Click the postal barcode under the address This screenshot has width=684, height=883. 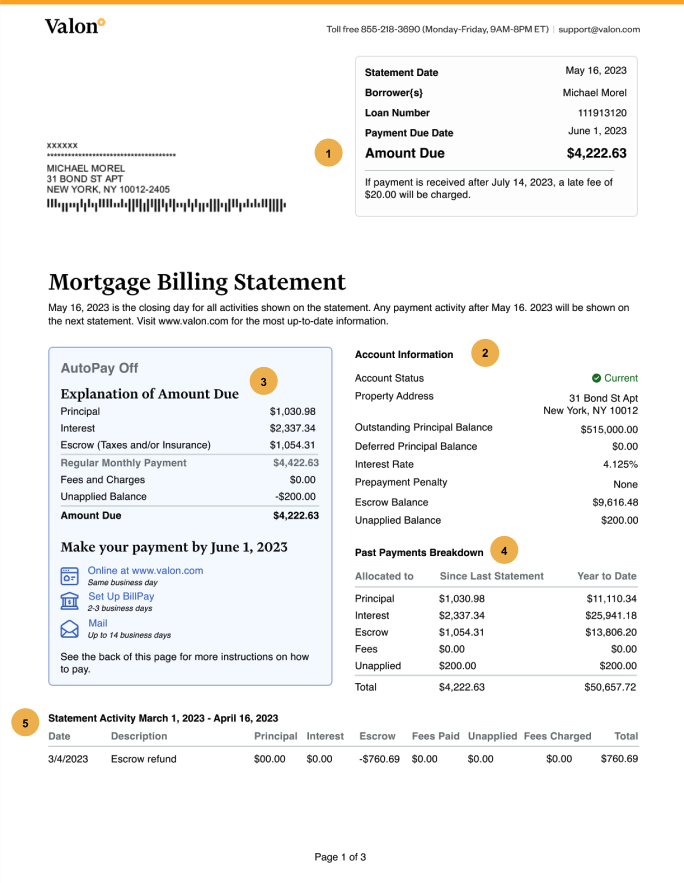(x=166, y=205)
